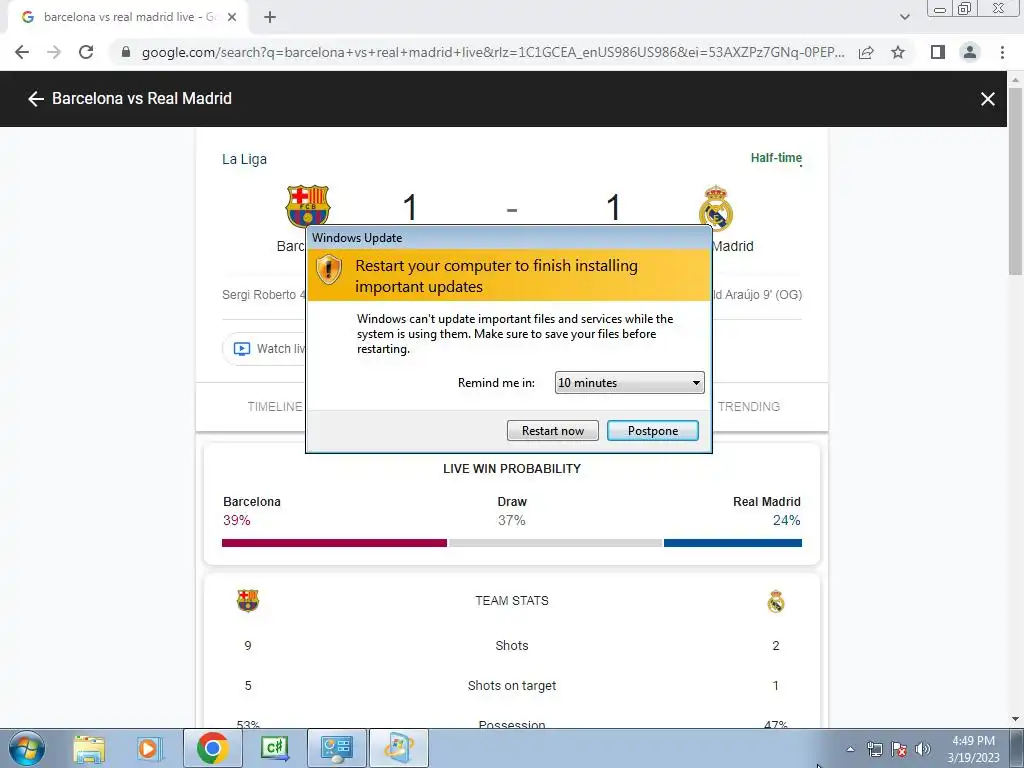The width and height of the screenshot is (1024, 768).
Task: Show hidden tray icons arrow
Action: (x=850, y=749)
